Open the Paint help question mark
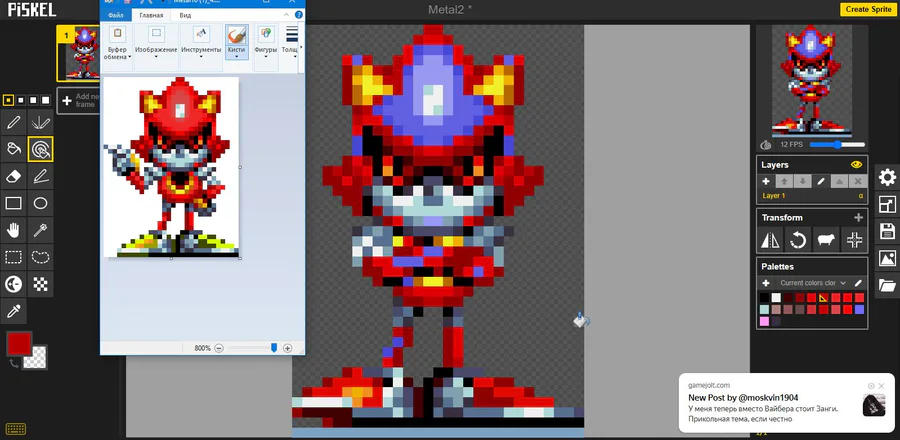 [298, 15]
